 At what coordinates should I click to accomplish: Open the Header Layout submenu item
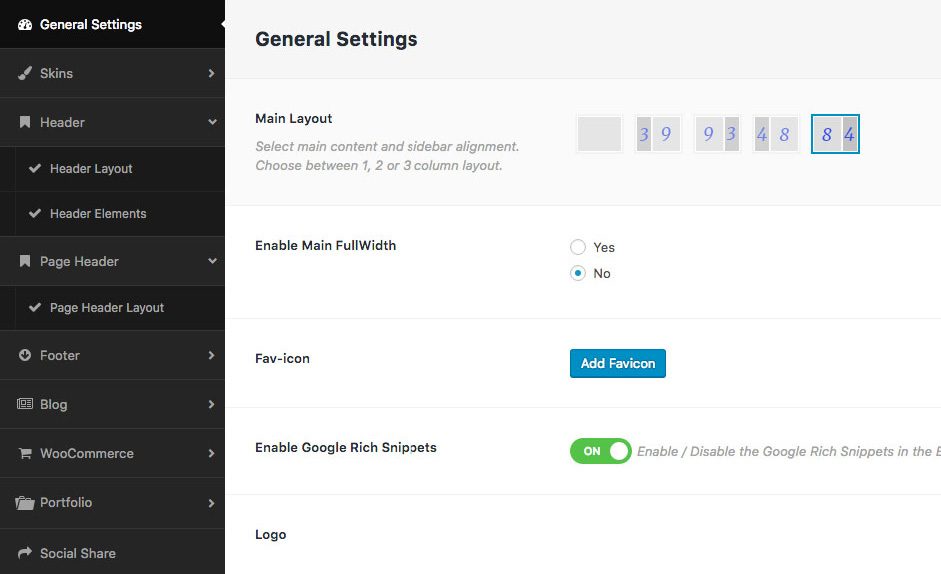91,169
